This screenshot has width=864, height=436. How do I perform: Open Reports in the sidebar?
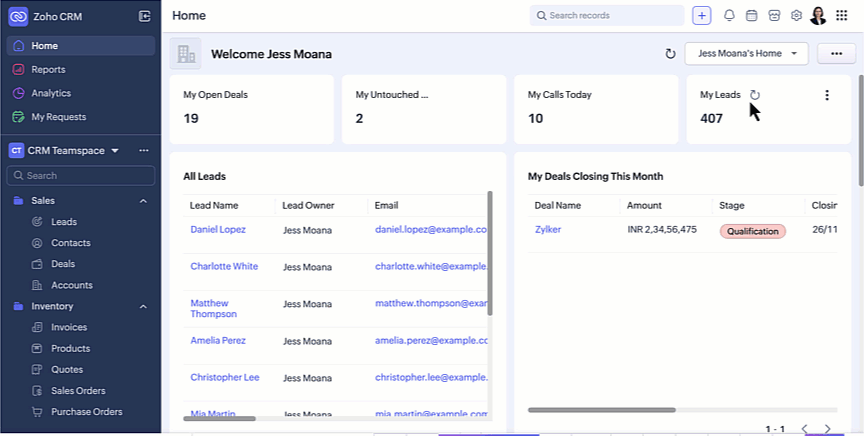click(48, 69)
